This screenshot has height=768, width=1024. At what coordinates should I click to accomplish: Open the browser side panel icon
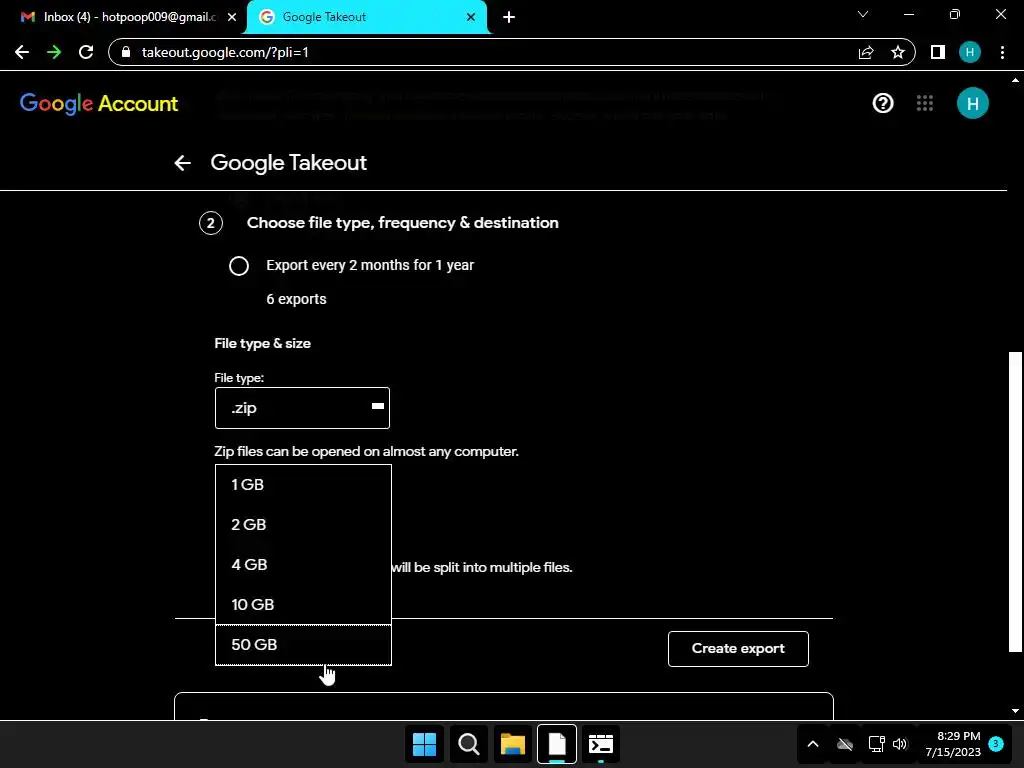(x=938, y=52)
